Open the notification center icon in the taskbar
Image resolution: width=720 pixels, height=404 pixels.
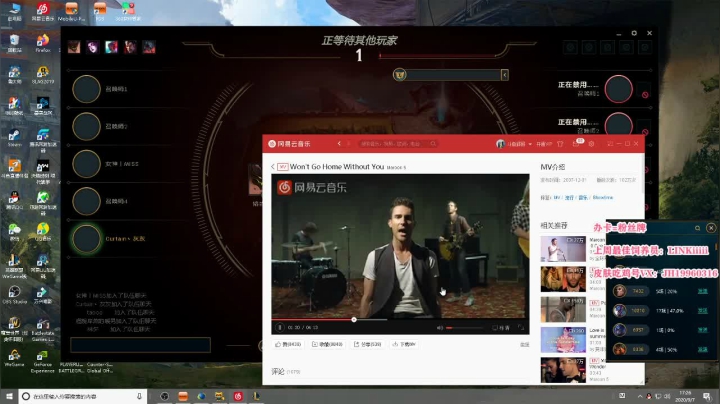(x=707, y=396)
